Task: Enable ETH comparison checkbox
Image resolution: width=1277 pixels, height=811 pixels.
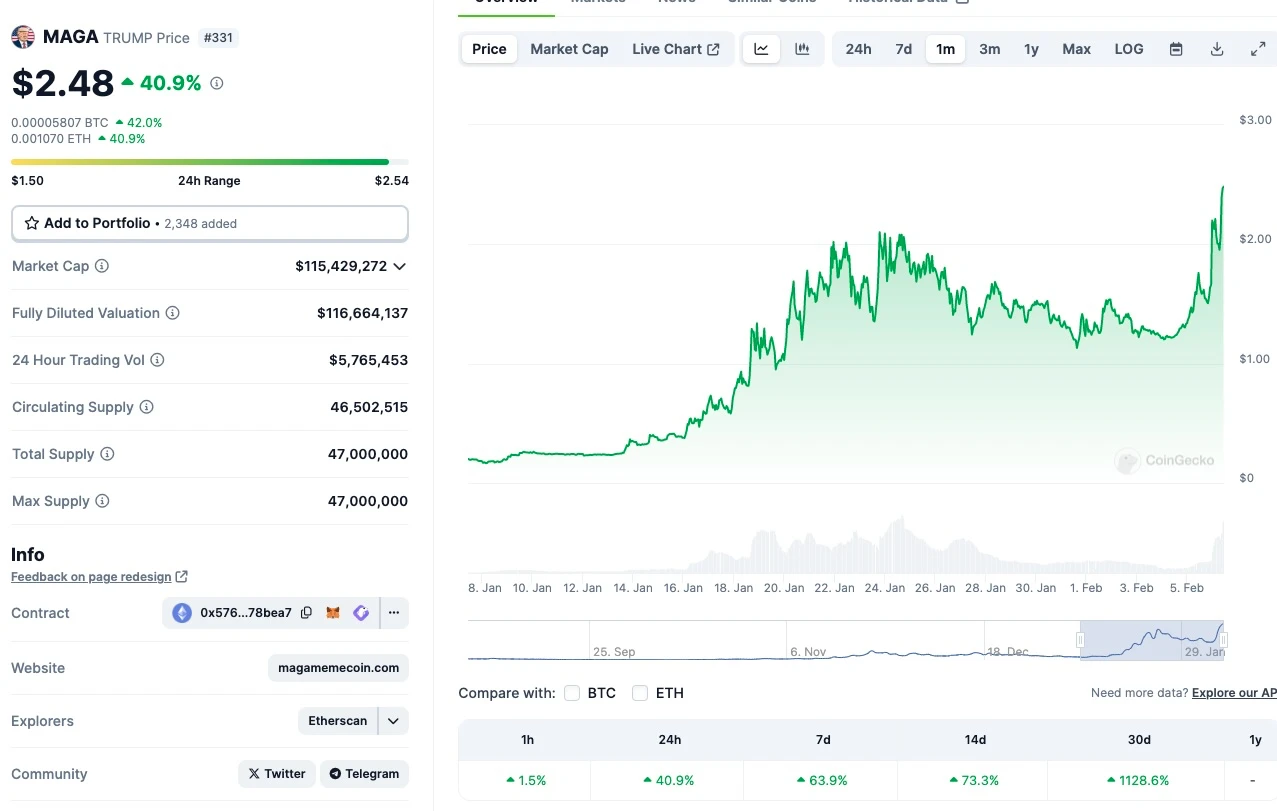Action: pyautogui.click(x=640, y=693)
